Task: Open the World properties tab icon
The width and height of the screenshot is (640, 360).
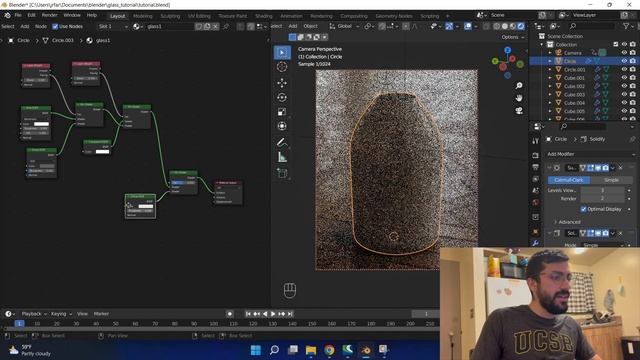Action: (536, 202)
